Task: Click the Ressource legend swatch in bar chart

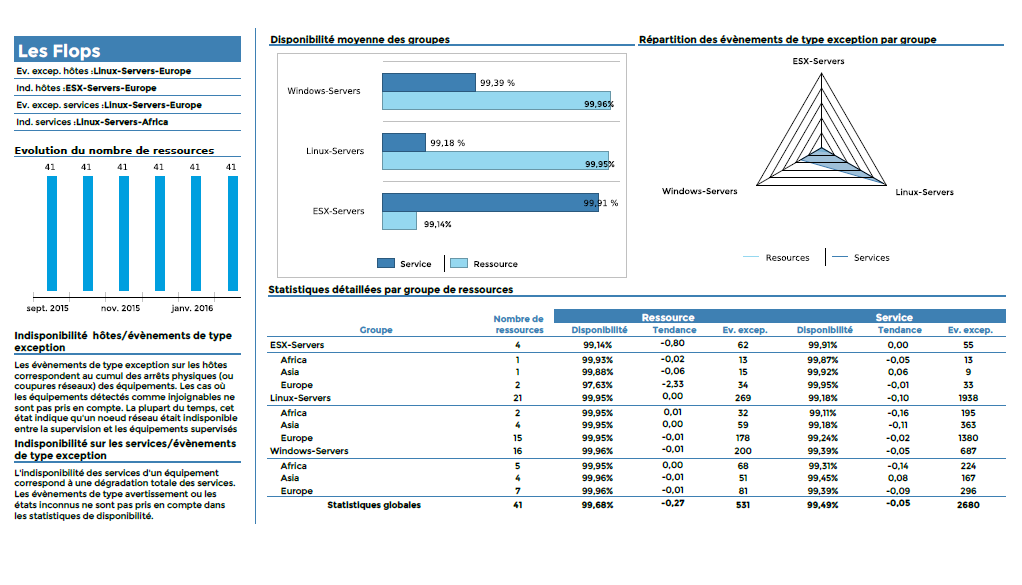Action: [x=459, y=263]
